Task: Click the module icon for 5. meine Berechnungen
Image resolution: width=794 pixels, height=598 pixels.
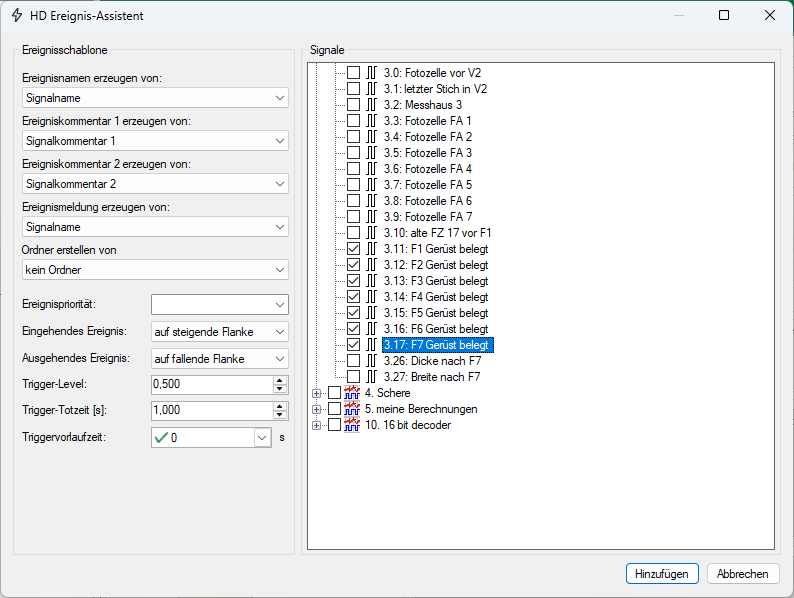Action: pos(352,409)
